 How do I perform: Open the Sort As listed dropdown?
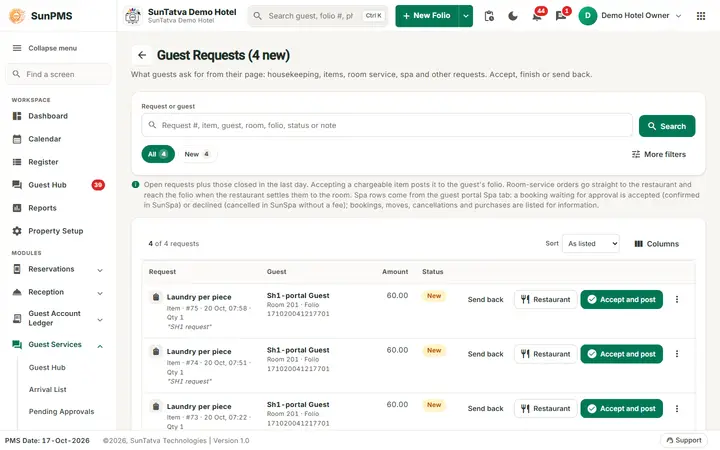(x=591, y=244)
